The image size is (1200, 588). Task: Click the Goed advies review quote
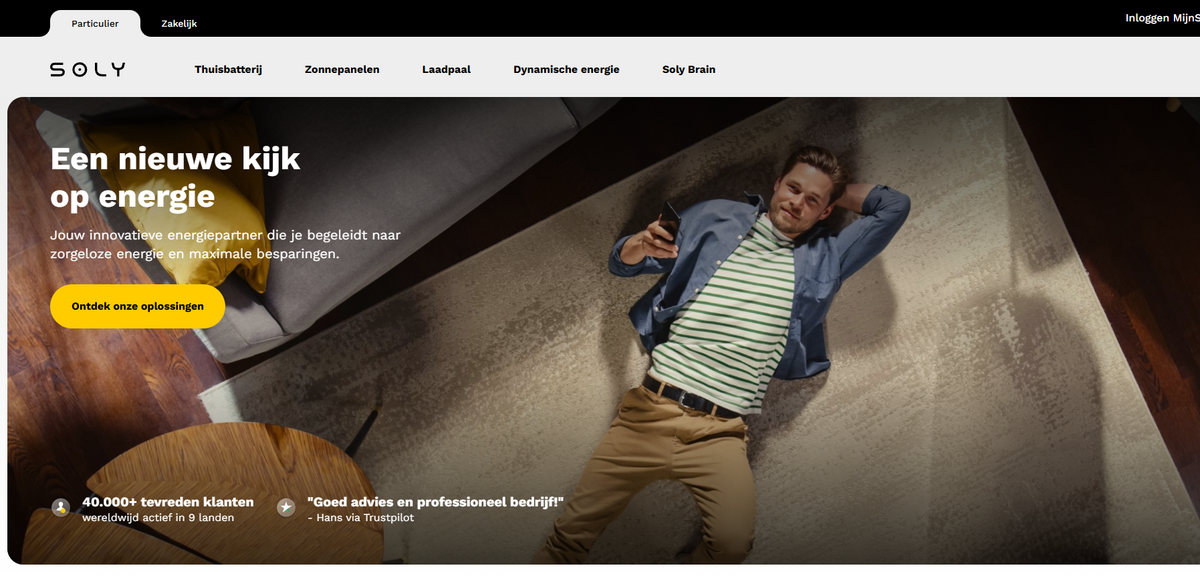point(435,502)
